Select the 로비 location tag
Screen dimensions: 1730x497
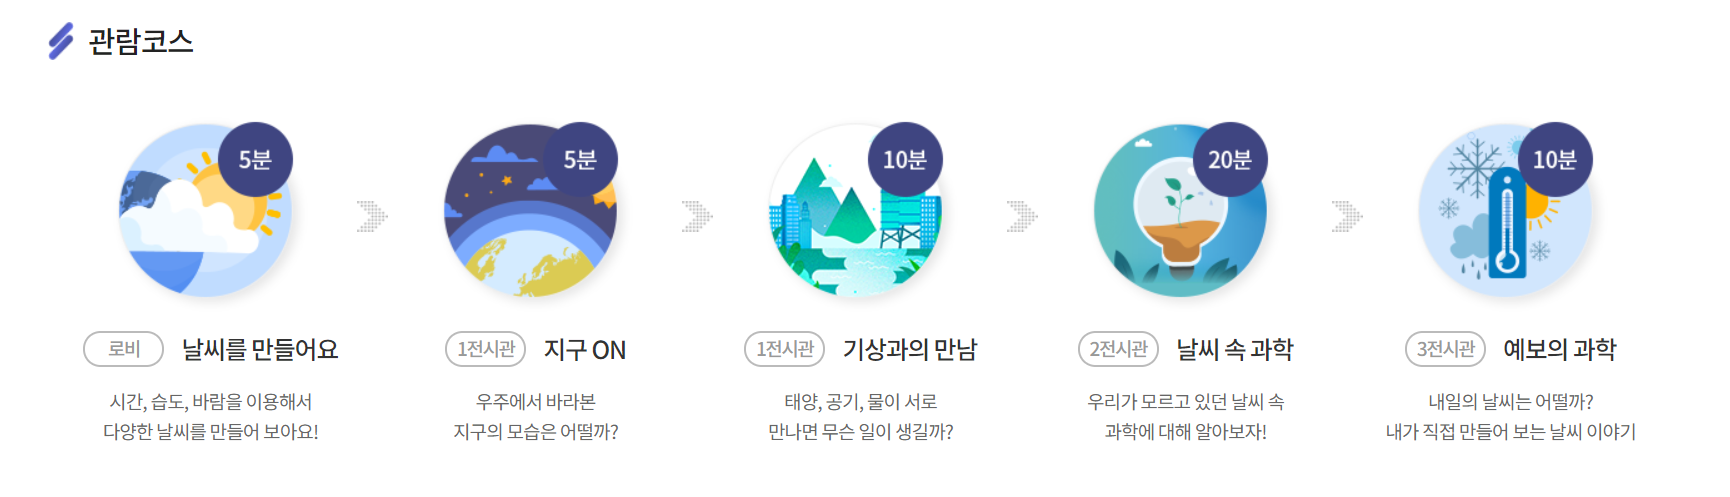[124, 349]
